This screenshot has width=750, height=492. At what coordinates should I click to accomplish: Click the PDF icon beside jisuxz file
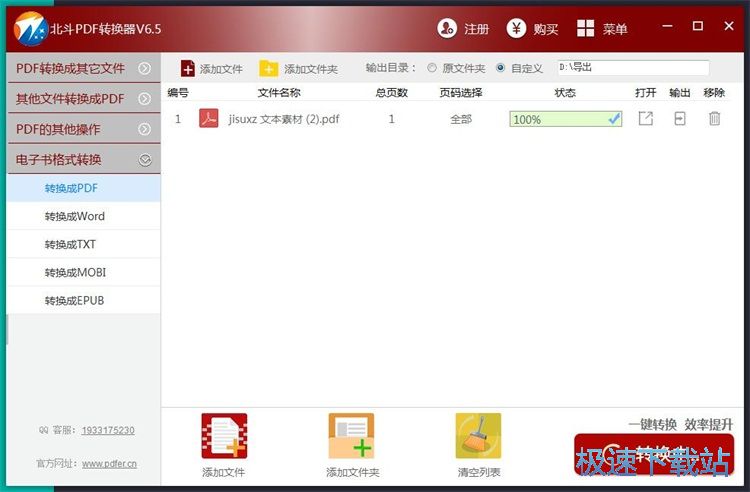click(x=209, y=118)
